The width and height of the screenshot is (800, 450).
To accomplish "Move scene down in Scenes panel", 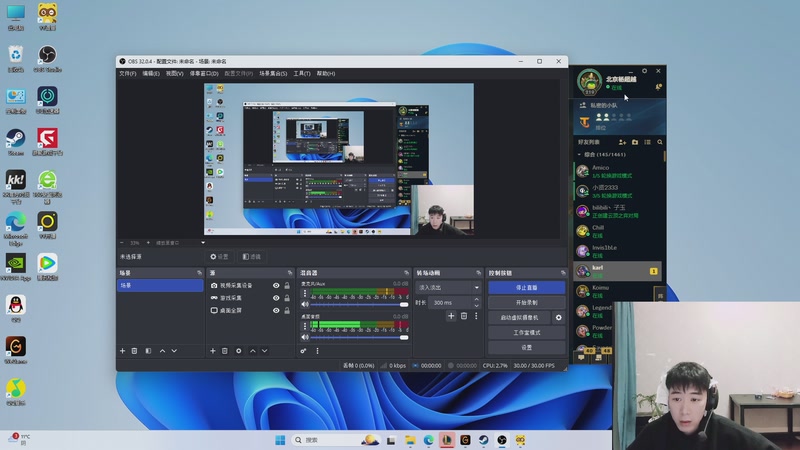I will pos(174,351).
